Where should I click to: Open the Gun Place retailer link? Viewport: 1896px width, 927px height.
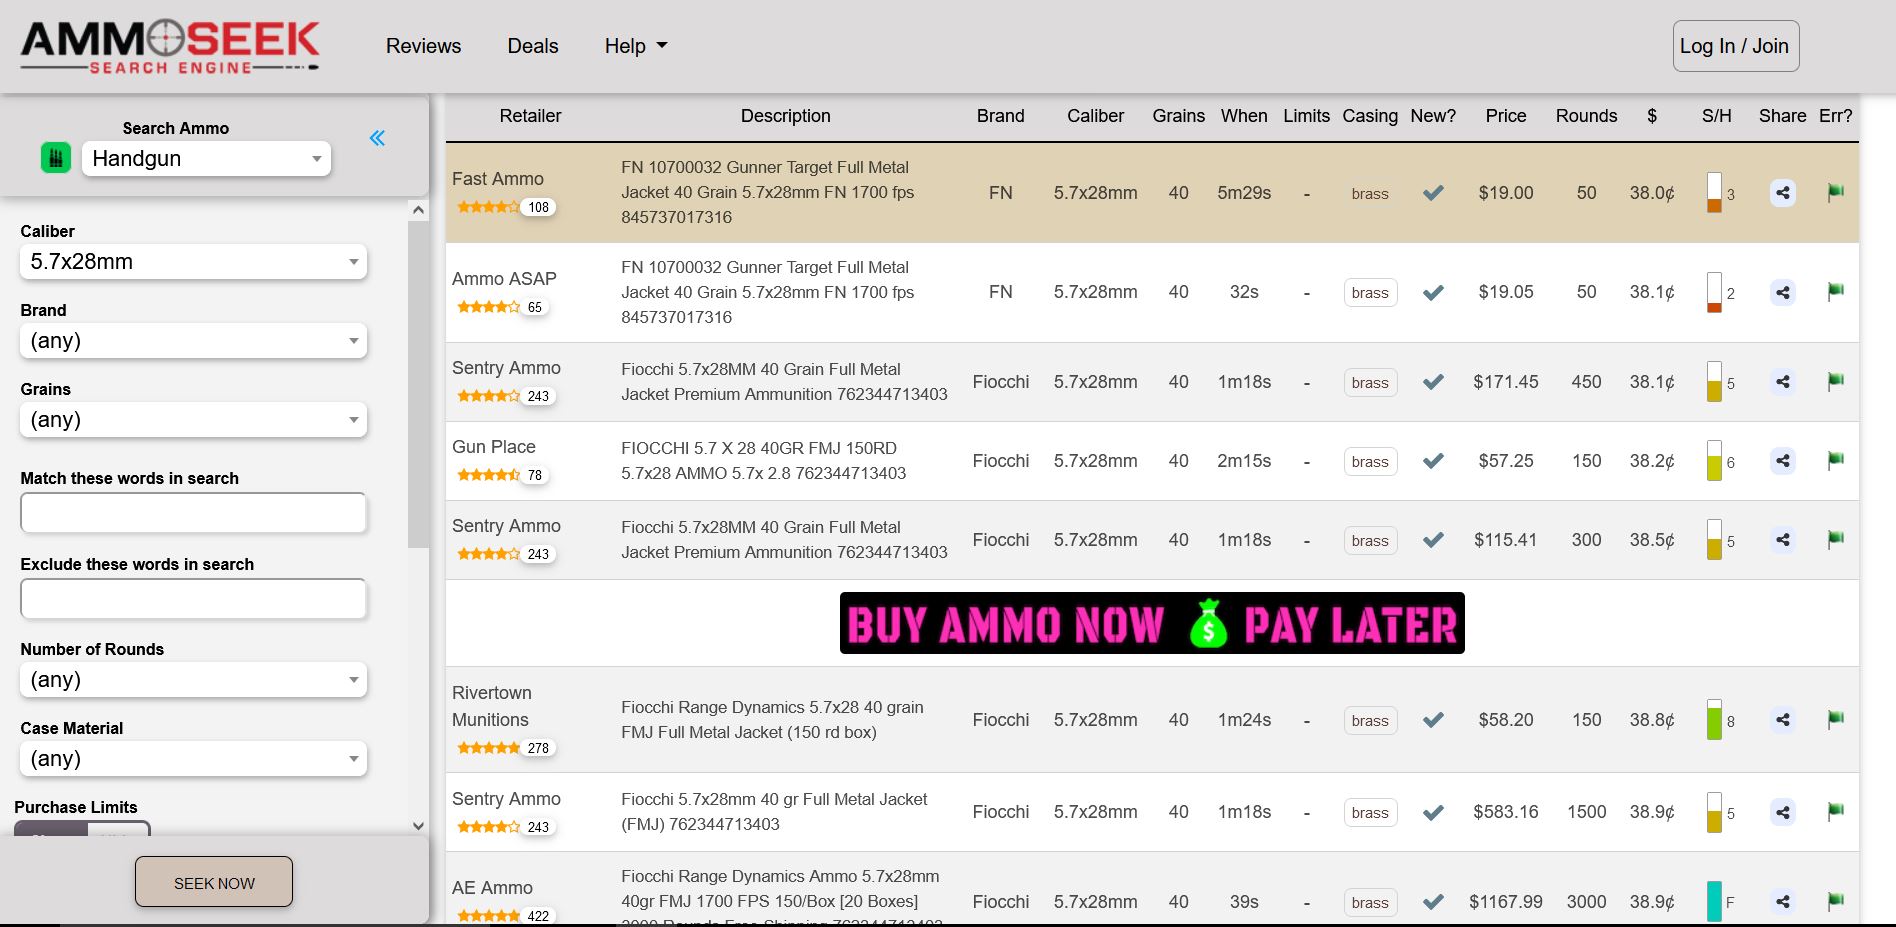tap(494, 447)
